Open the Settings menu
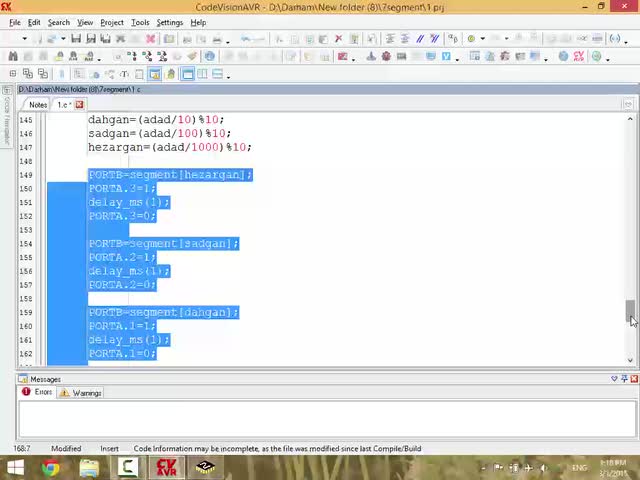This screenshot has width=640, height=480. coord(169,22)
